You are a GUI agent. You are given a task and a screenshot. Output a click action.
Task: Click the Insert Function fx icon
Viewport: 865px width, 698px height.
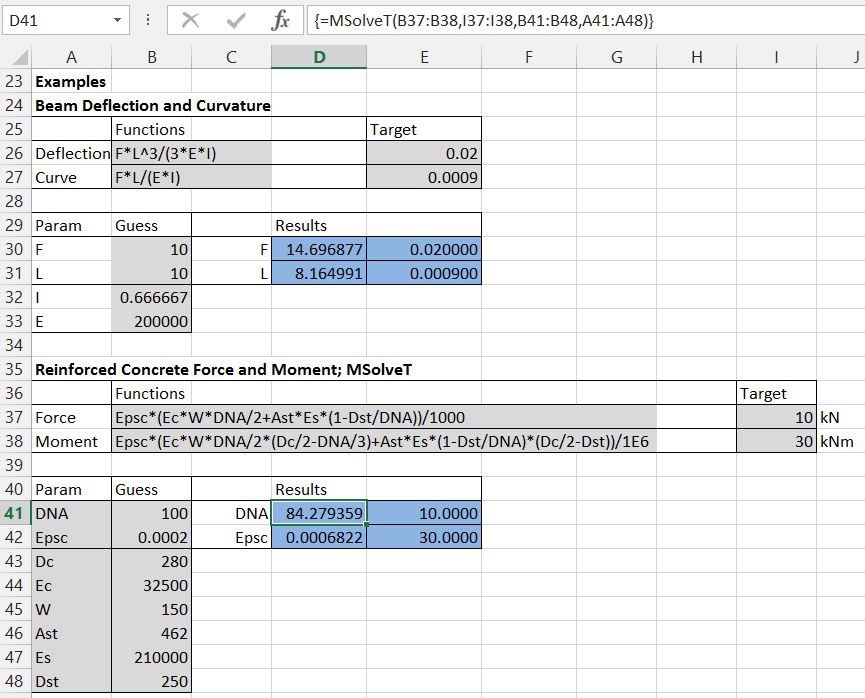[x=281, y=21]
